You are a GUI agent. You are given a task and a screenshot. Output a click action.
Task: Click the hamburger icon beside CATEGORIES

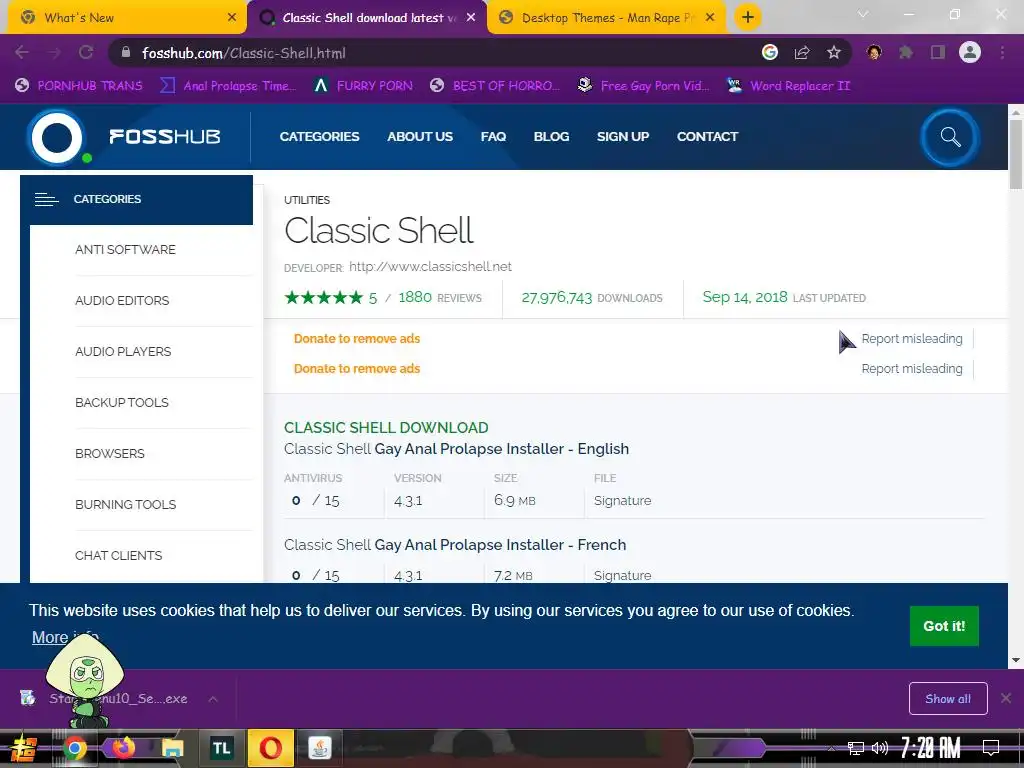[46, 199]
